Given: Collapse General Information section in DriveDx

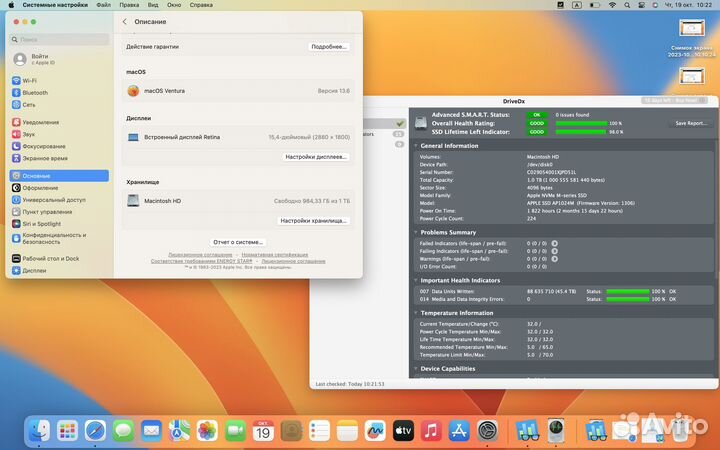Looking at the screenshot, I should click(416, 146).
